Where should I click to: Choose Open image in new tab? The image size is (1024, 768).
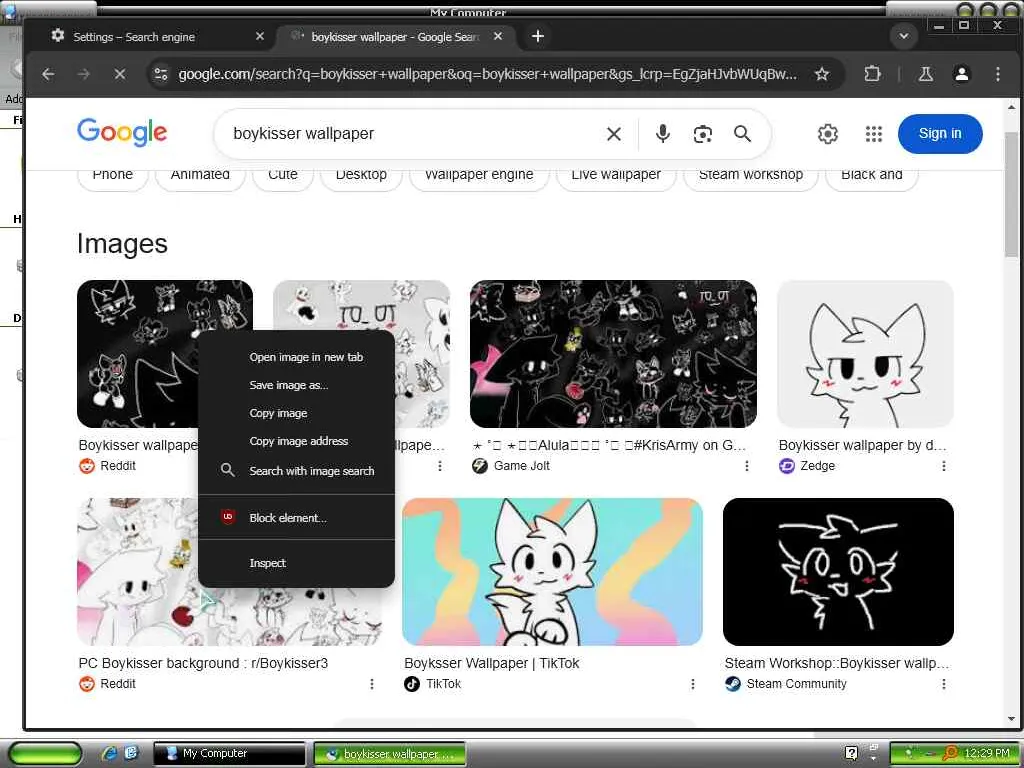(x=306, y=357)
